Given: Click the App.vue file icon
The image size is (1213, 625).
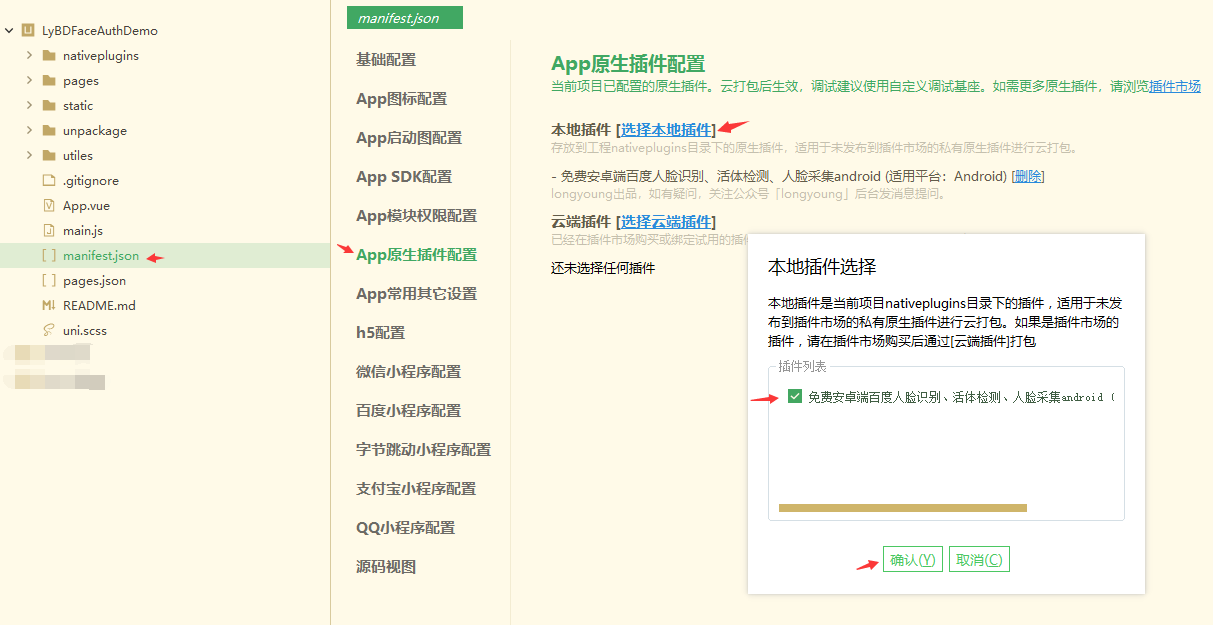Looking at the screenshot, I should click(49, 206).
